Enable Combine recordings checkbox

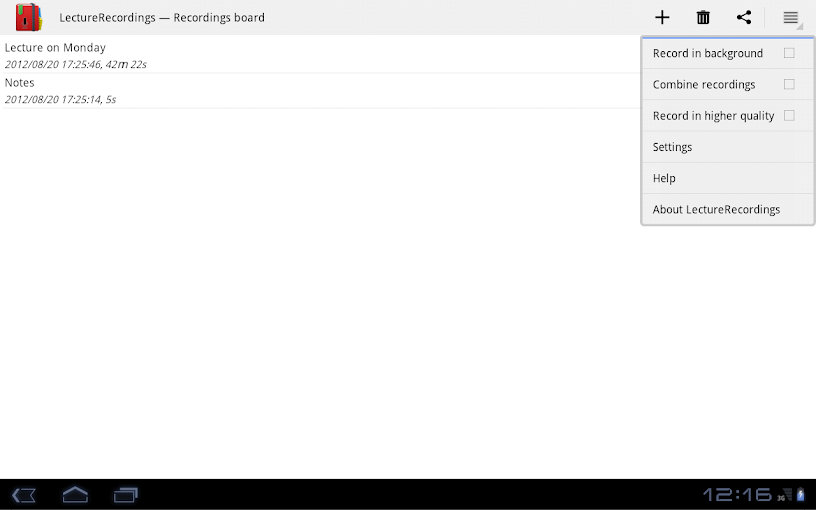789,84
